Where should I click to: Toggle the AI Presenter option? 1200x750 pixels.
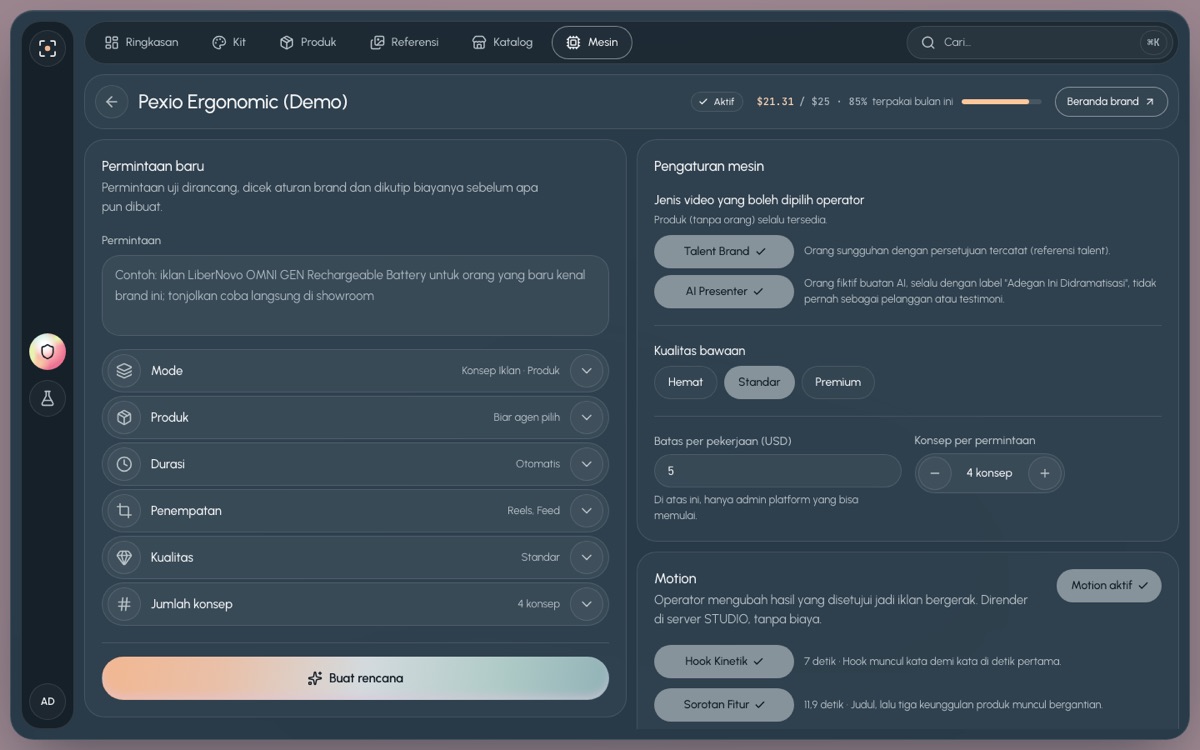click(724, 291)
